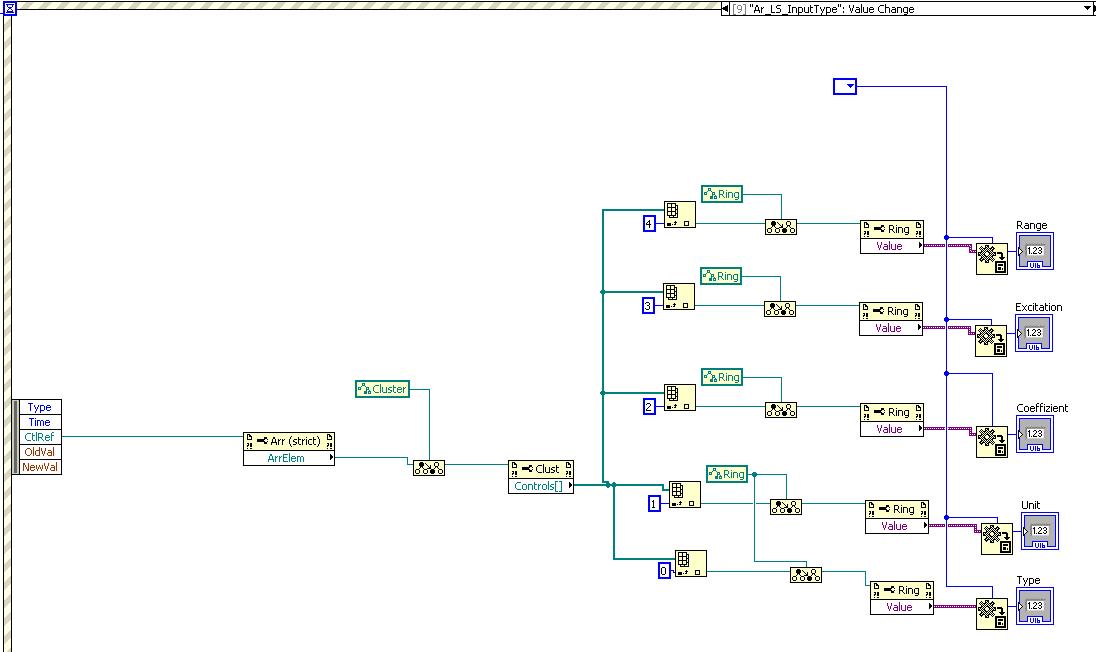Select the Unit numeric indicator terminal

point(1039,531)
